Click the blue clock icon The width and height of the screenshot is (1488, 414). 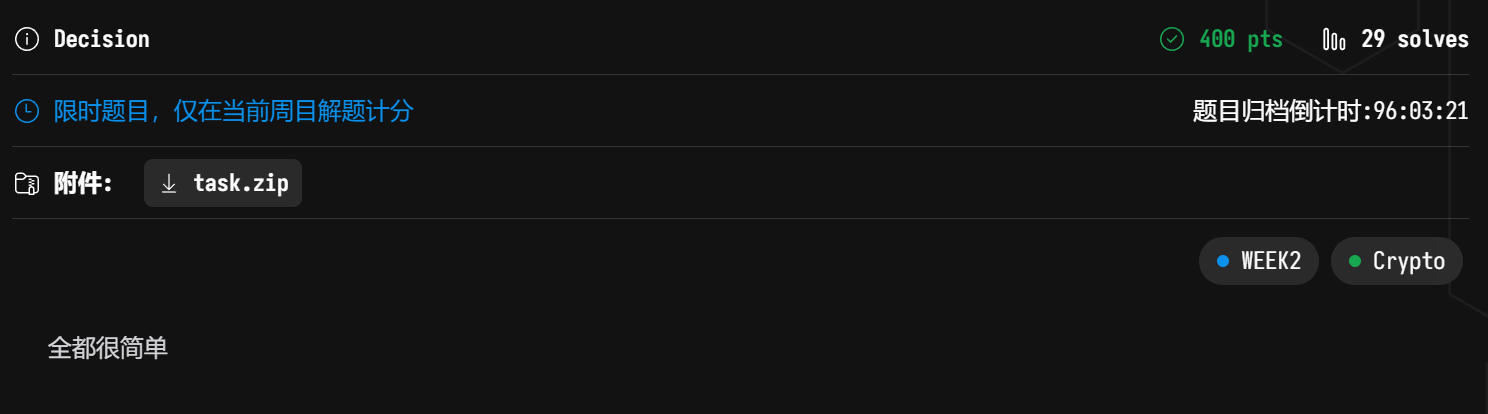(27, 111)
